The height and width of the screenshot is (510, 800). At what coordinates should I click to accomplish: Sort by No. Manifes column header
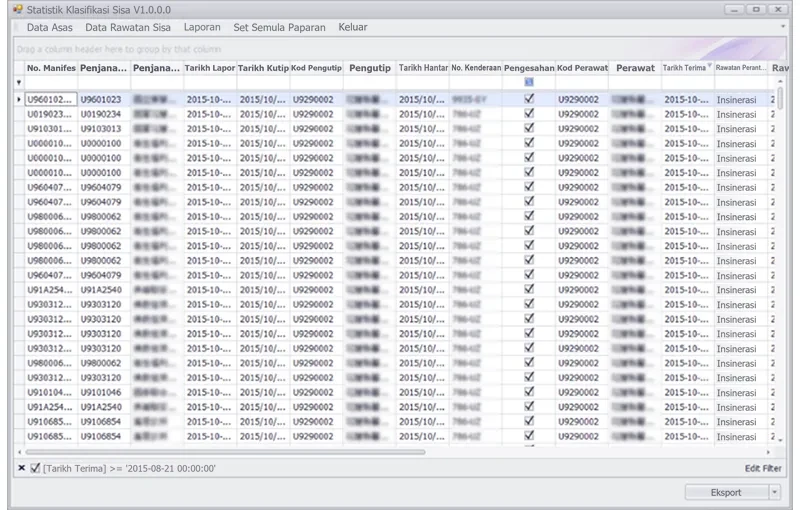(x=51, y=68)
